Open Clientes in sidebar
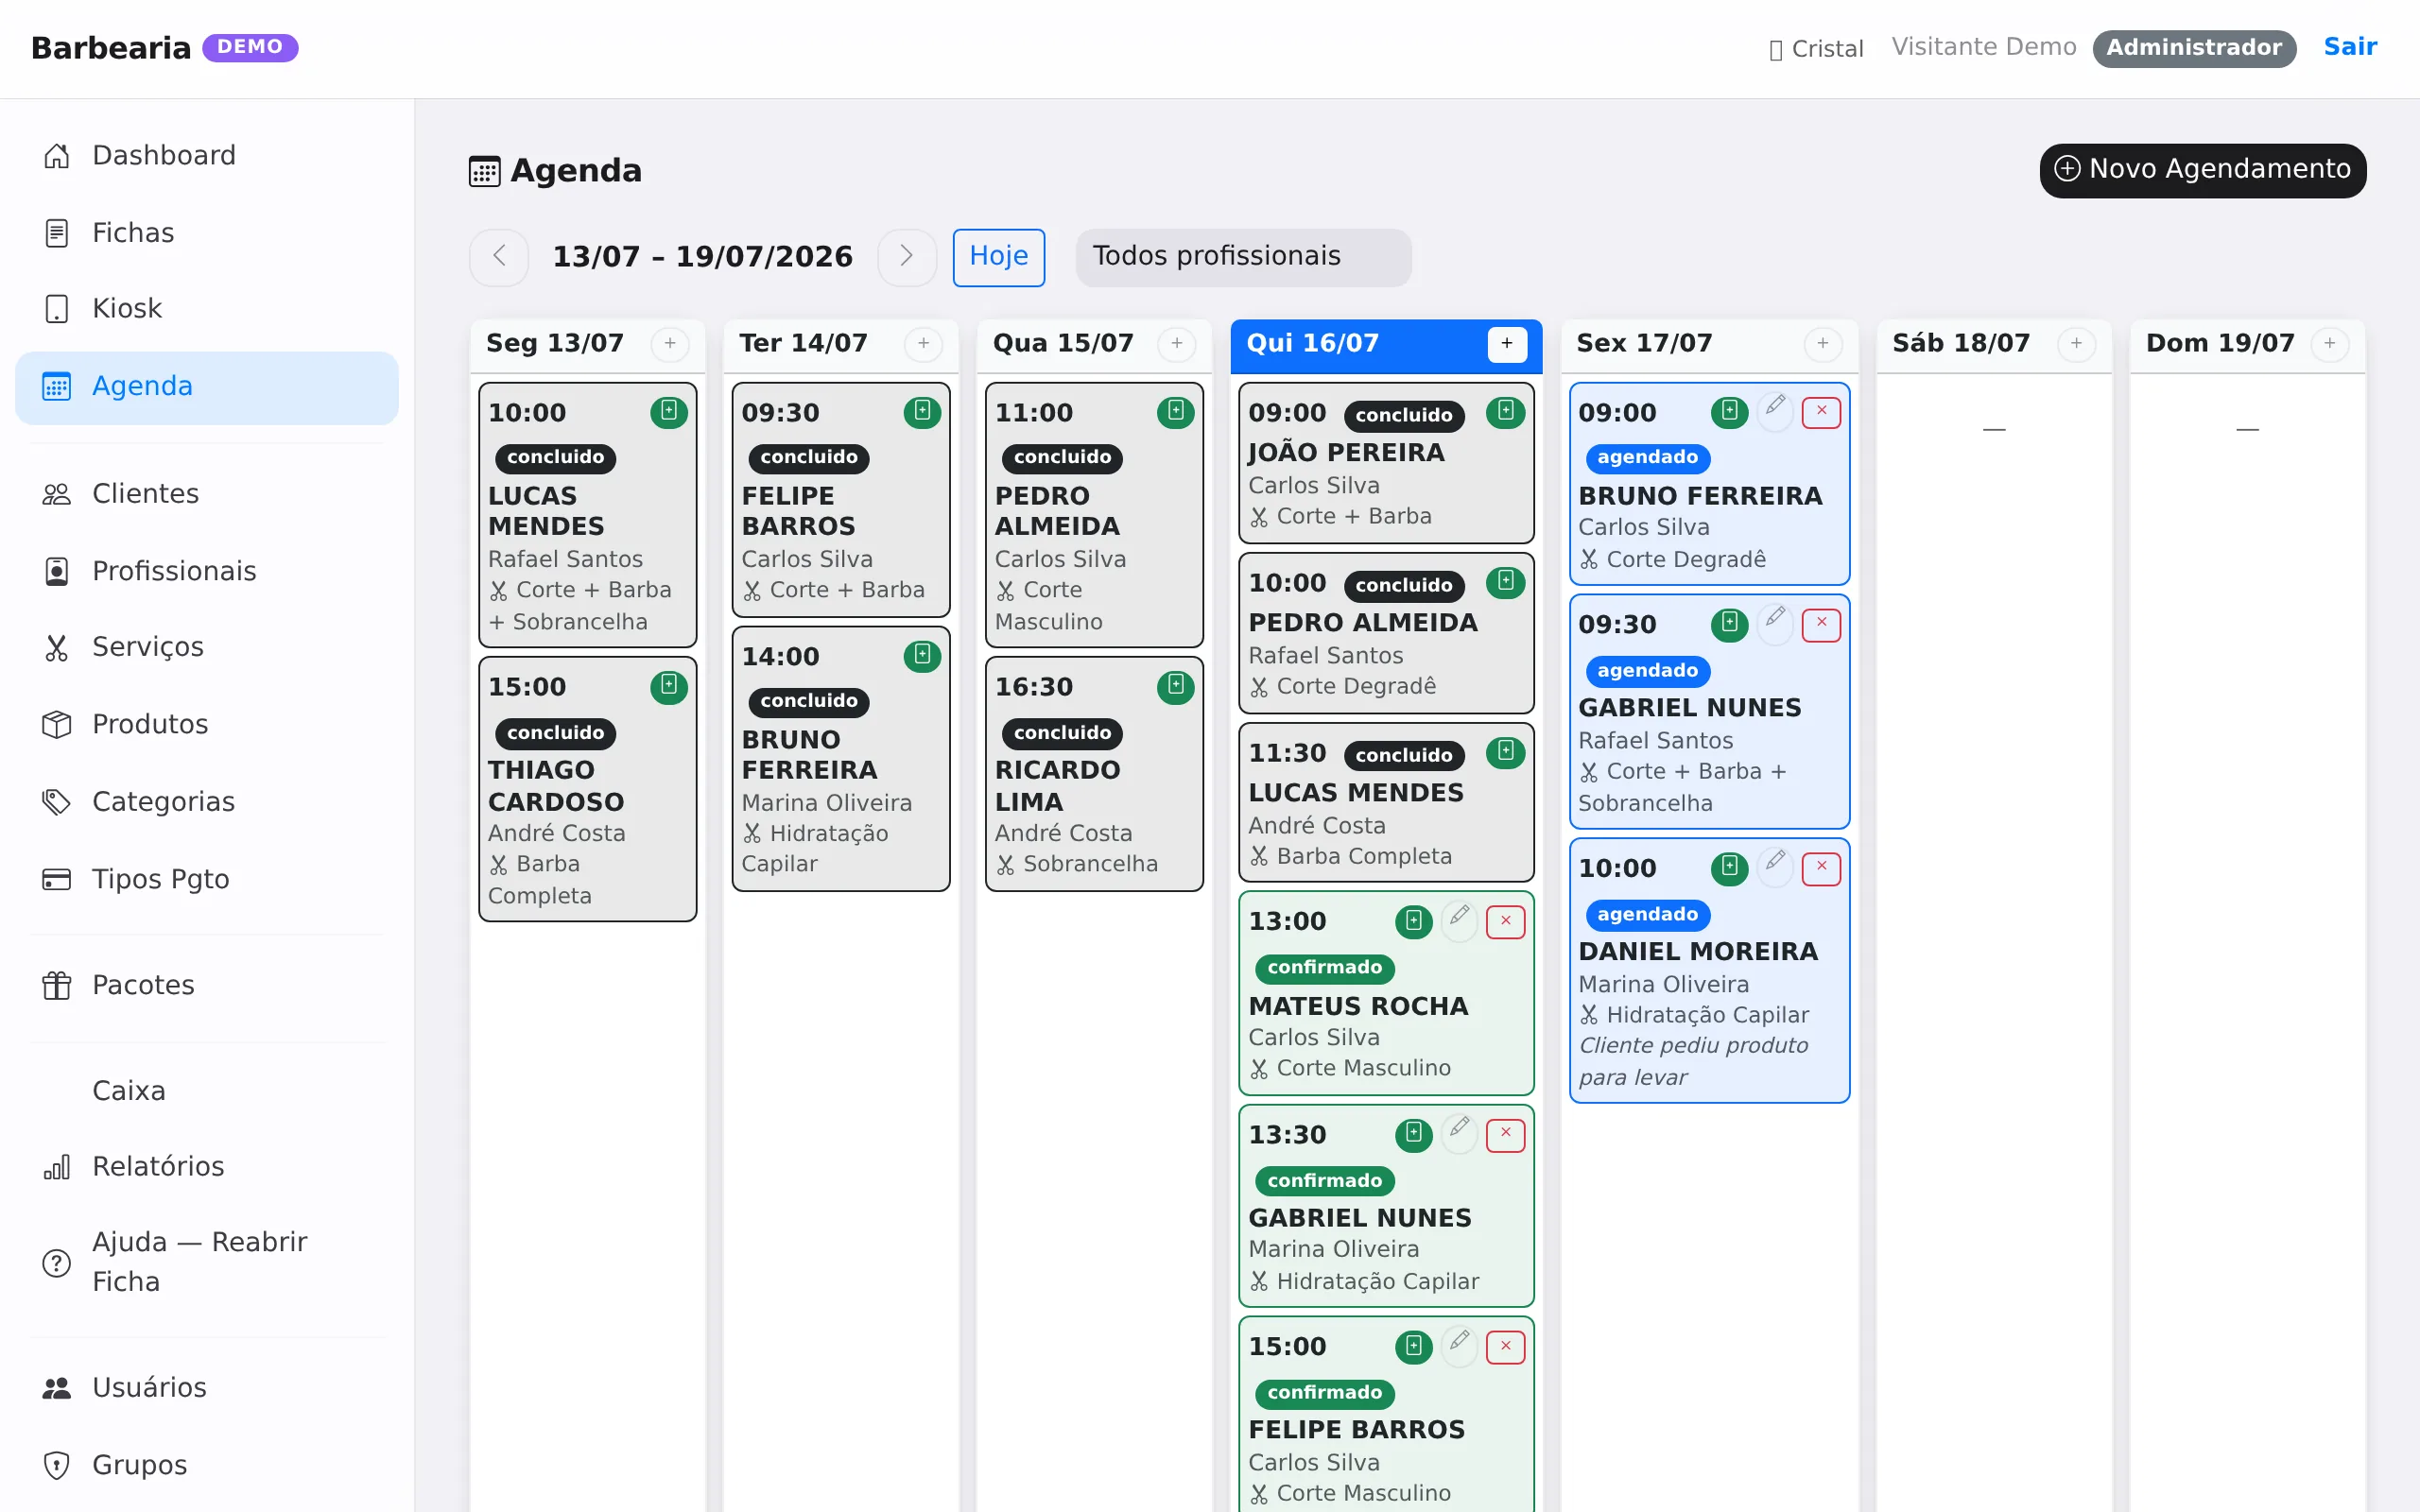Image resolution: width=2420 pixels, height=1512 pixels. 207,494
